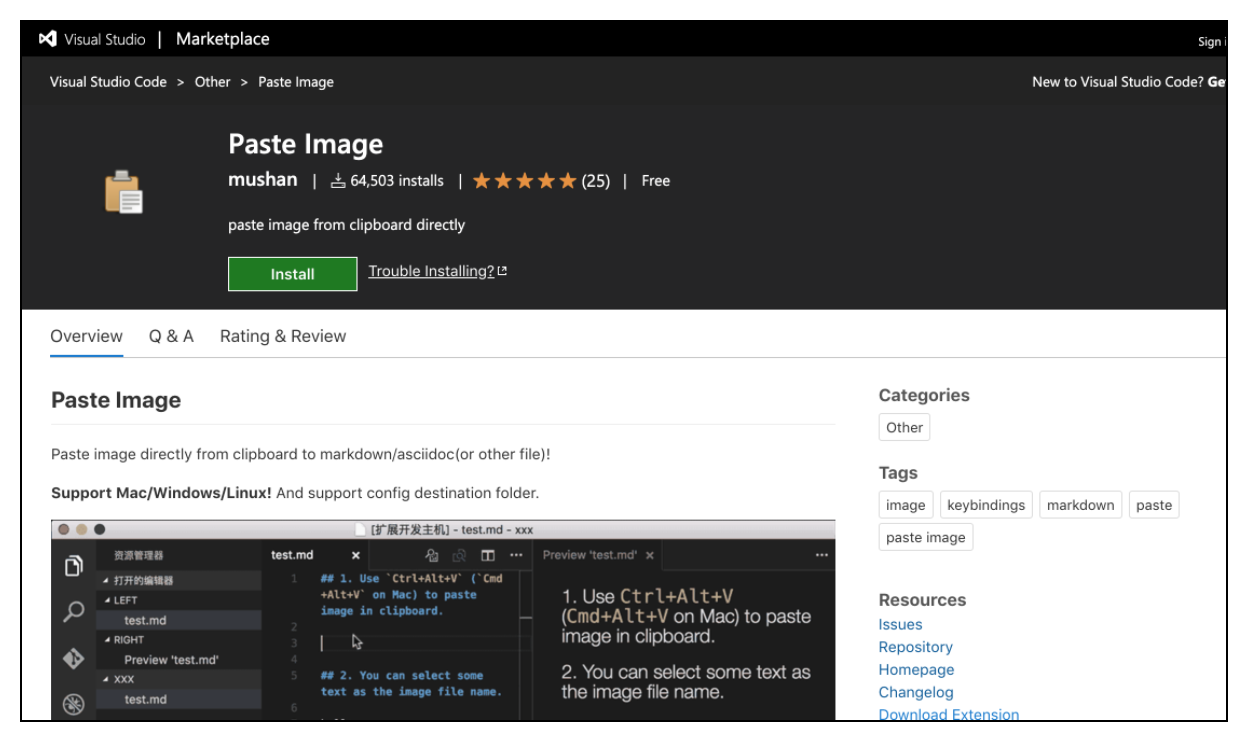The image size is (1252, 744).
Task: Click the external-link icon after Trouble Installing
Action: click(502, 271)
